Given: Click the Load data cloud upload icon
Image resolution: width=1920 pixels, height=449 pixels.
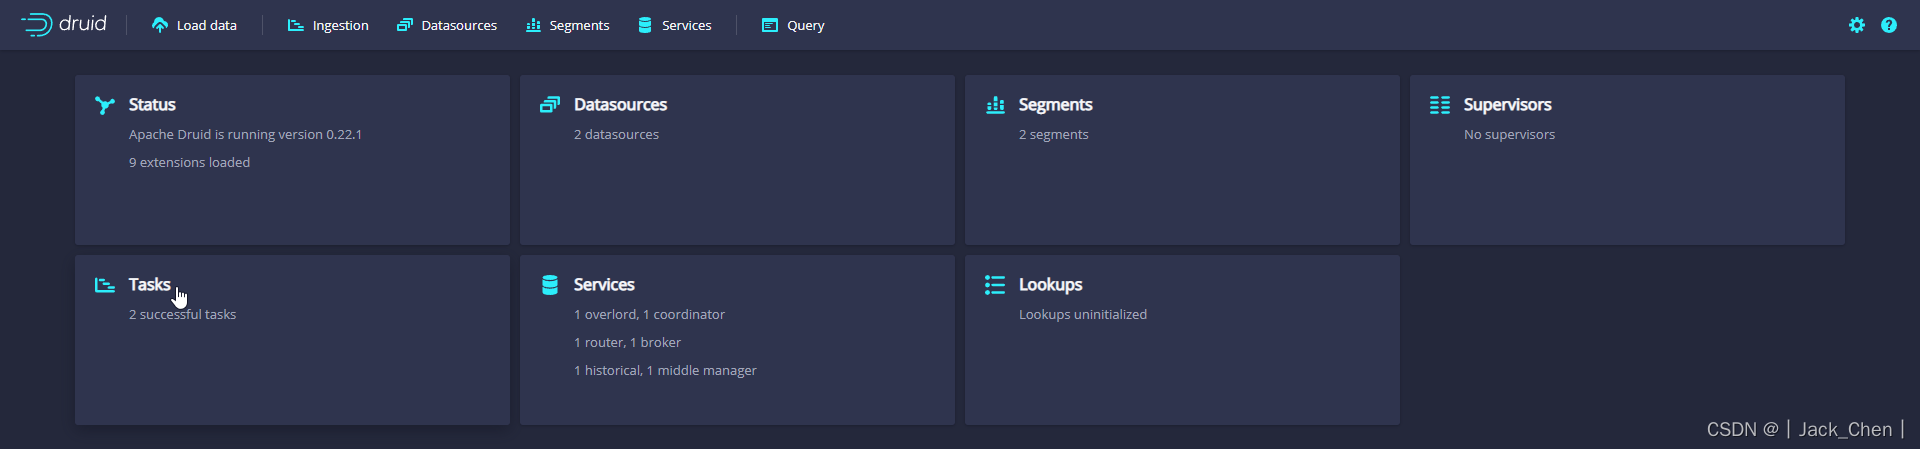Looking at the screenshot, I should (x=159, y=25).
